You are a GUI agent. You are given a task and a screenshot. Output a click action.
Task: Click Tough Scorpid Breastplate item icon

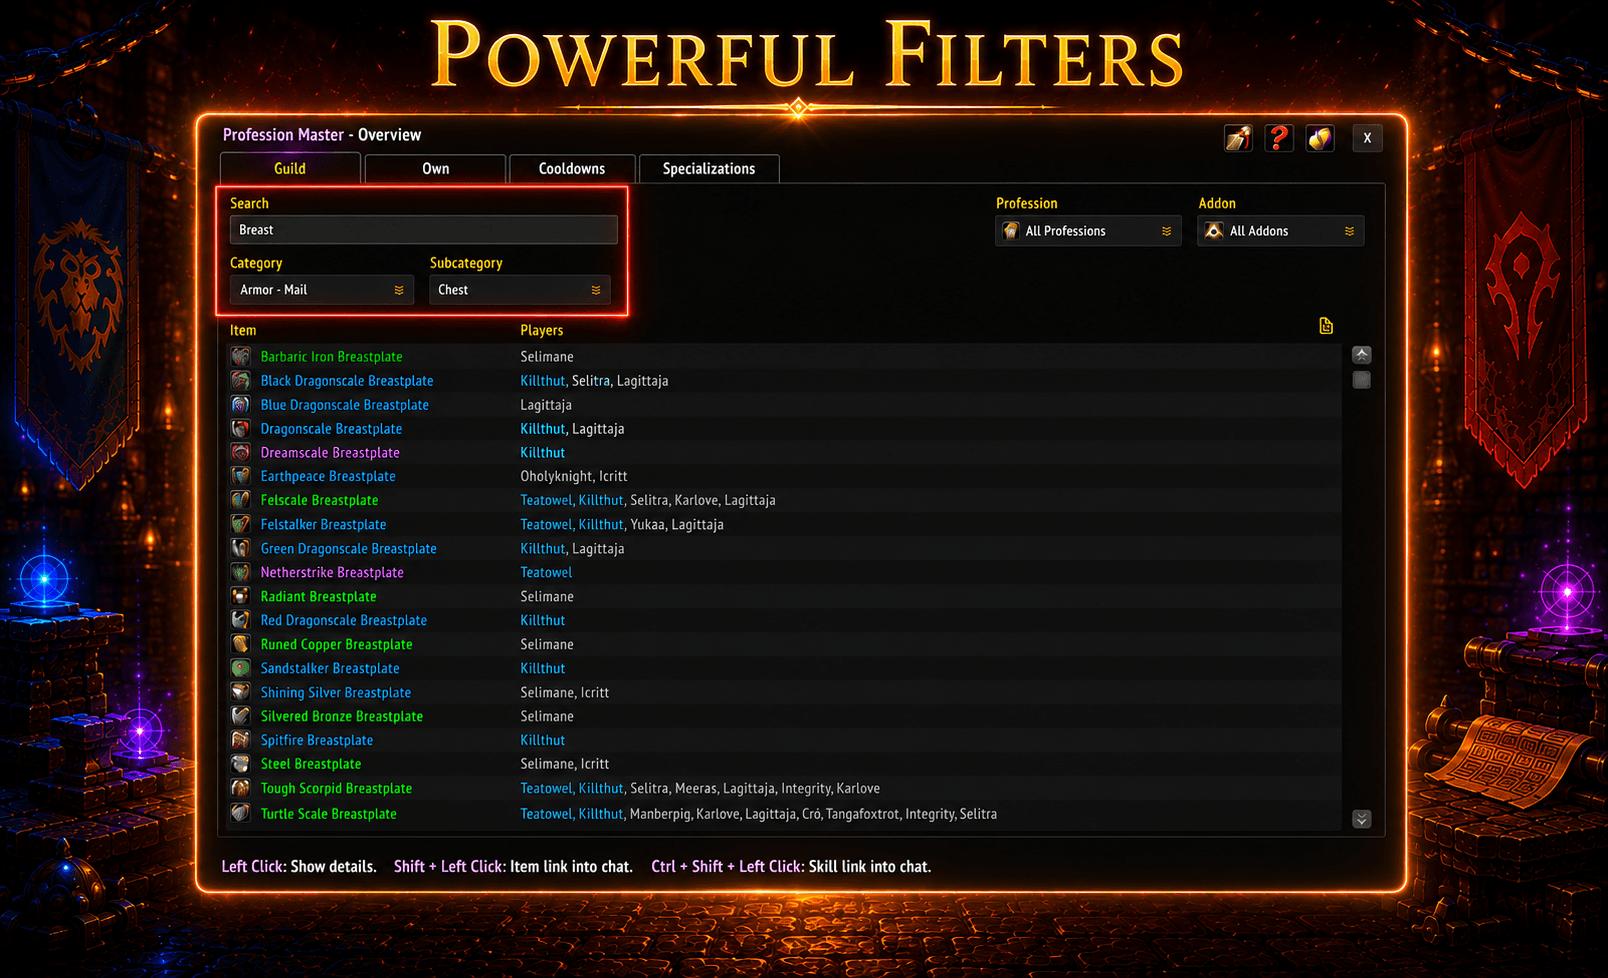tap(241, 788)
